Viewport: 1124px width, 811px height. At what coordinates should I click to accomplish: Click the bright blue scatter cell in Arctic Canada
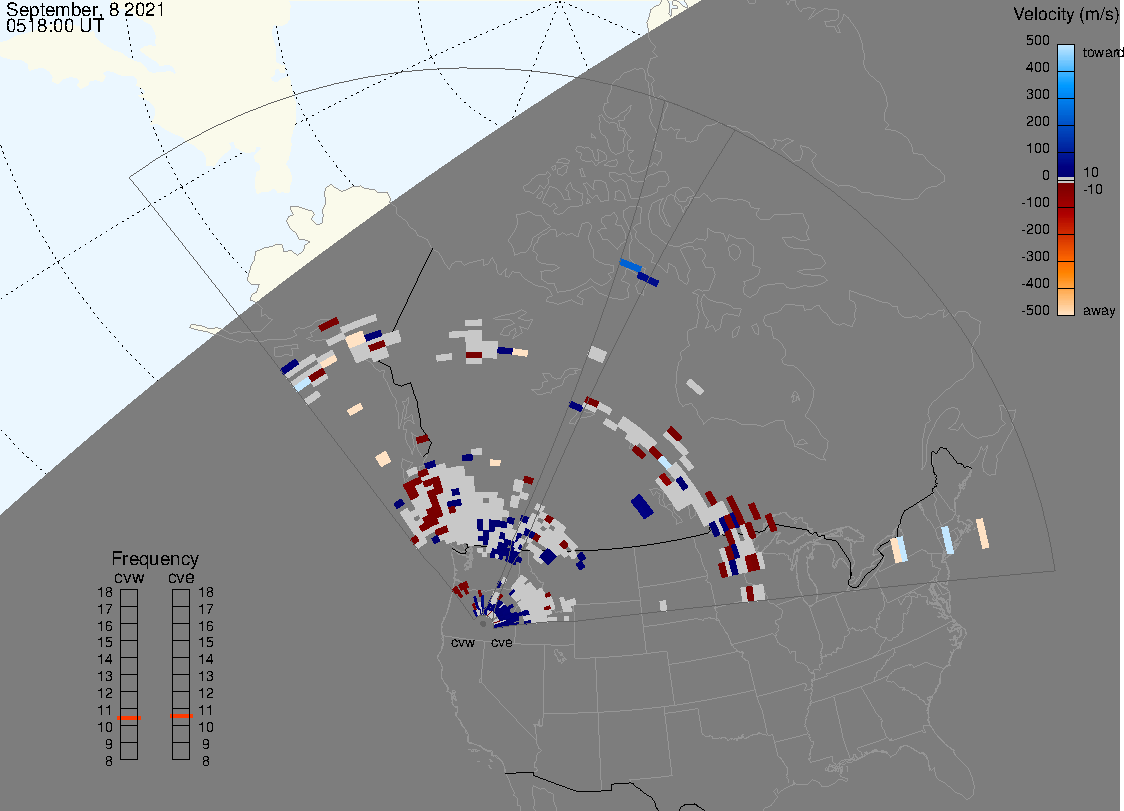[631, 265]
